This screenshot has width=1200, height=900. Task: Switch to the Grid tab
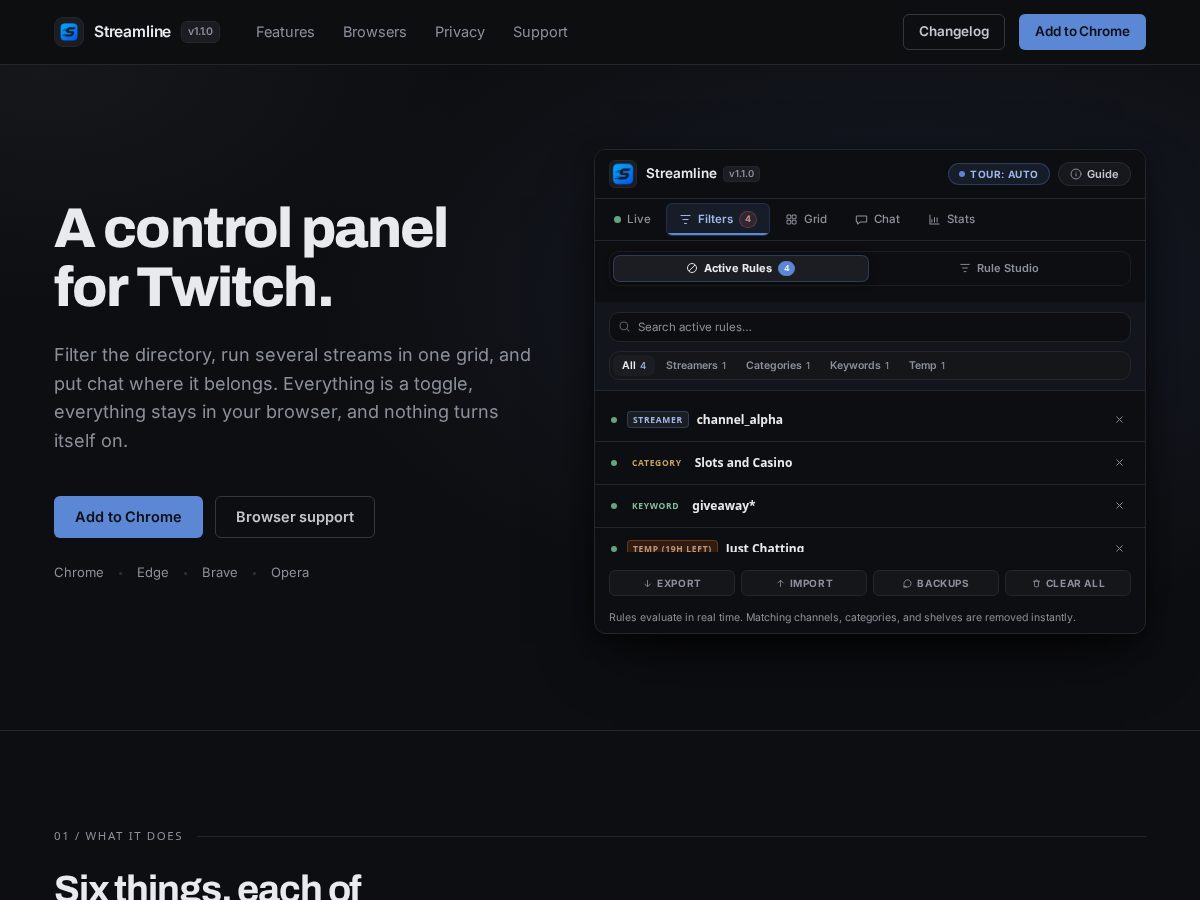(806, 219)
